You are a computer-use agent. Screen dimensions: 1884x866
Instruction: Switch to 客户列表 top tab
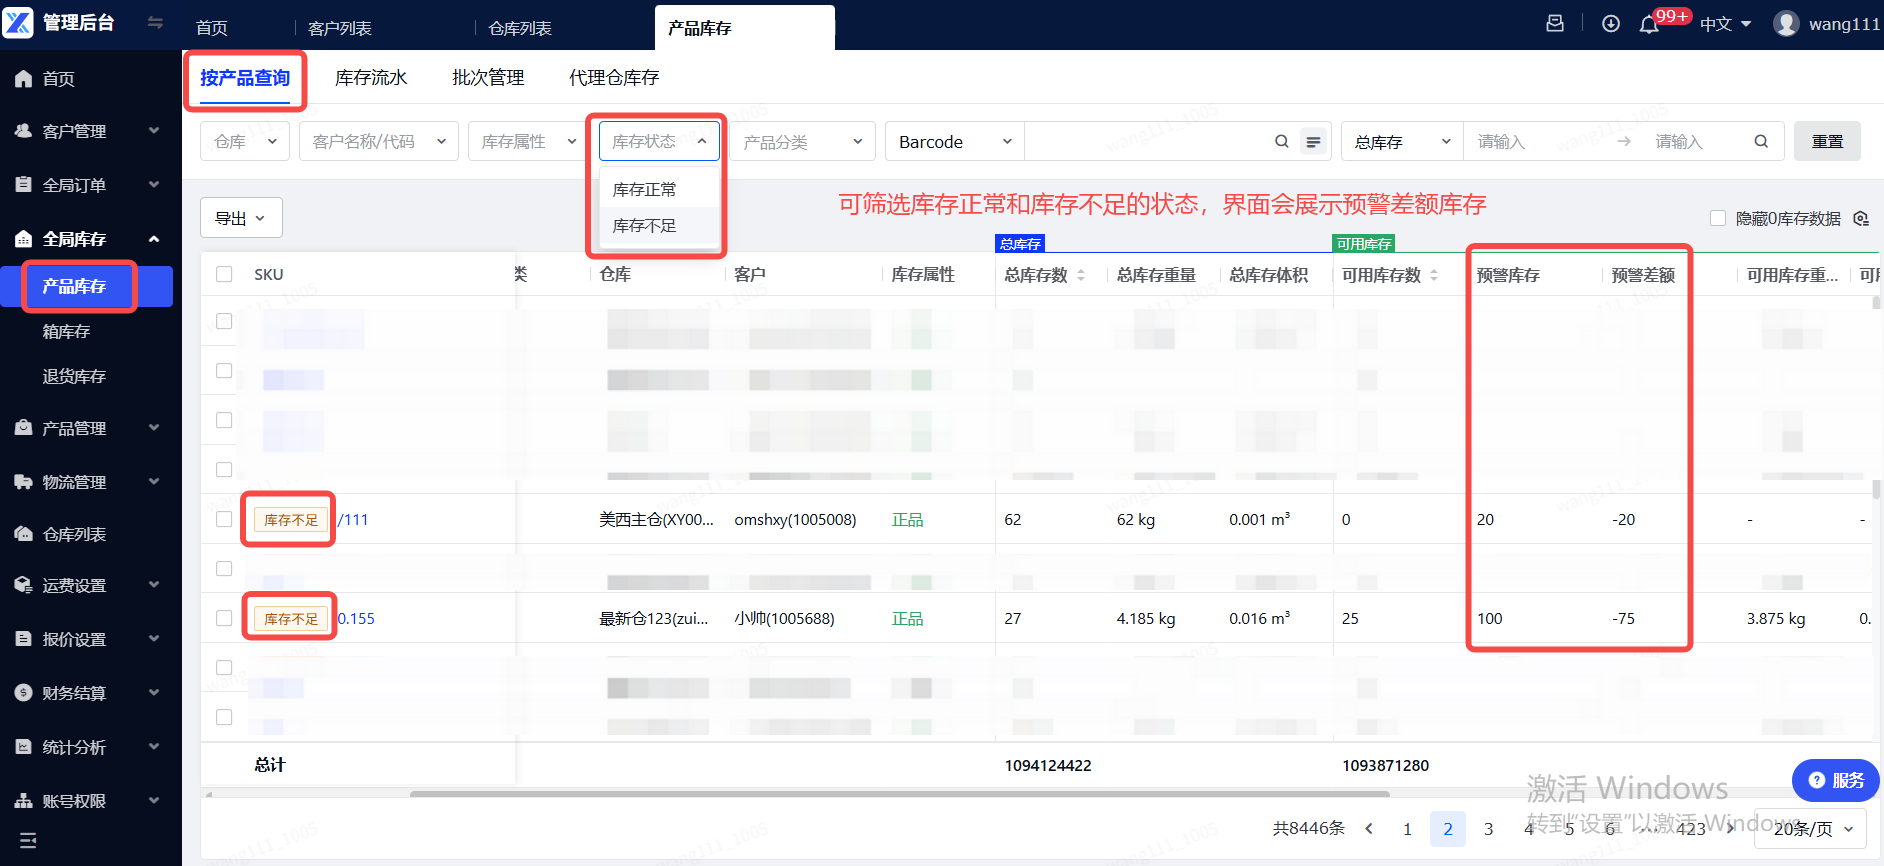tap(340, 28)
